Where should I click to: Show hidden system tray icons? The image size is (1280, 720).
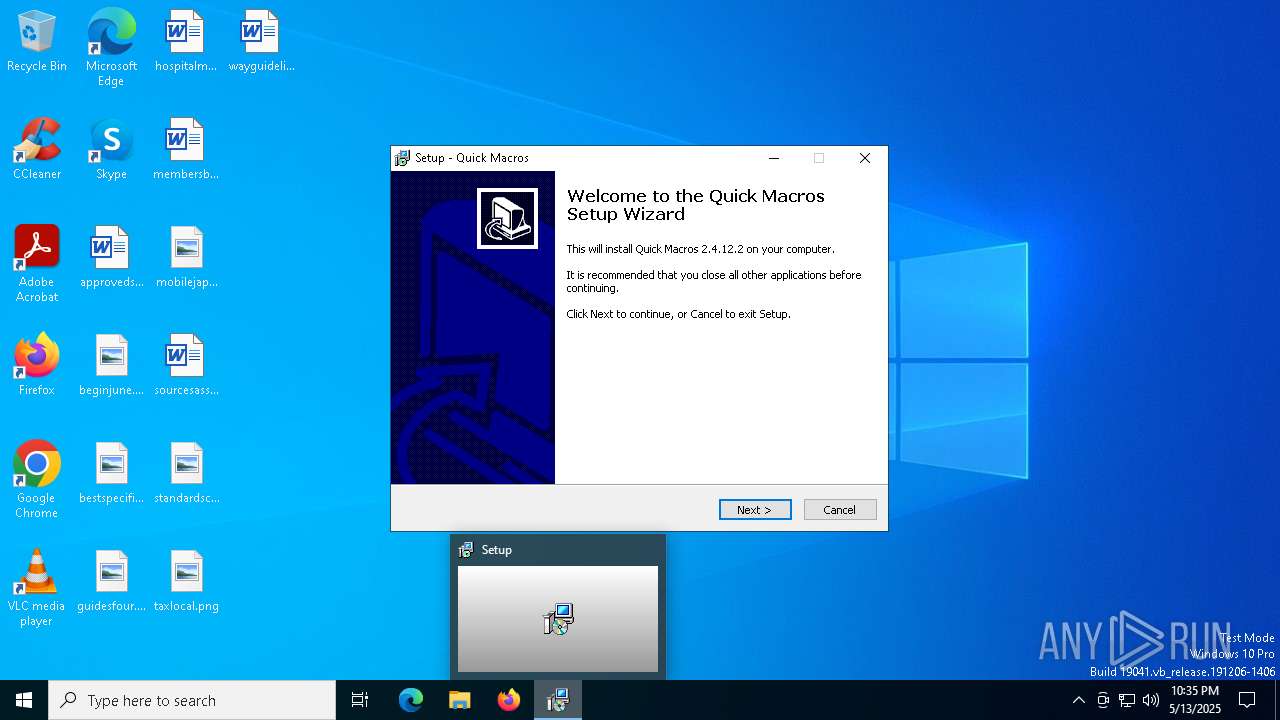(1078, 700)
